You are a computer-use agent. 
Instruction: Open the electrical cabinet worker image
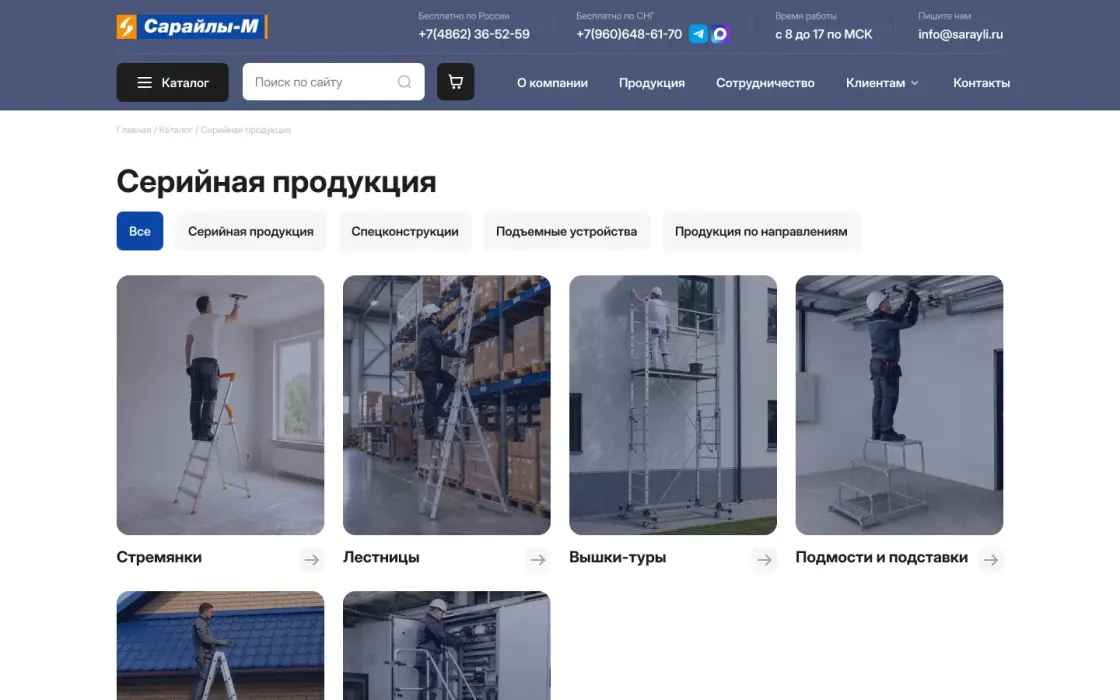pos(446,645)
